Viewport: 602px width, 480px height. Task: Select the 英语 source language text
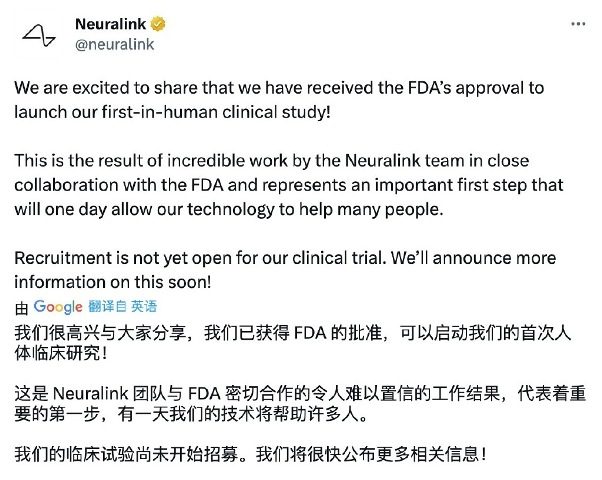[x=144, y=306]
